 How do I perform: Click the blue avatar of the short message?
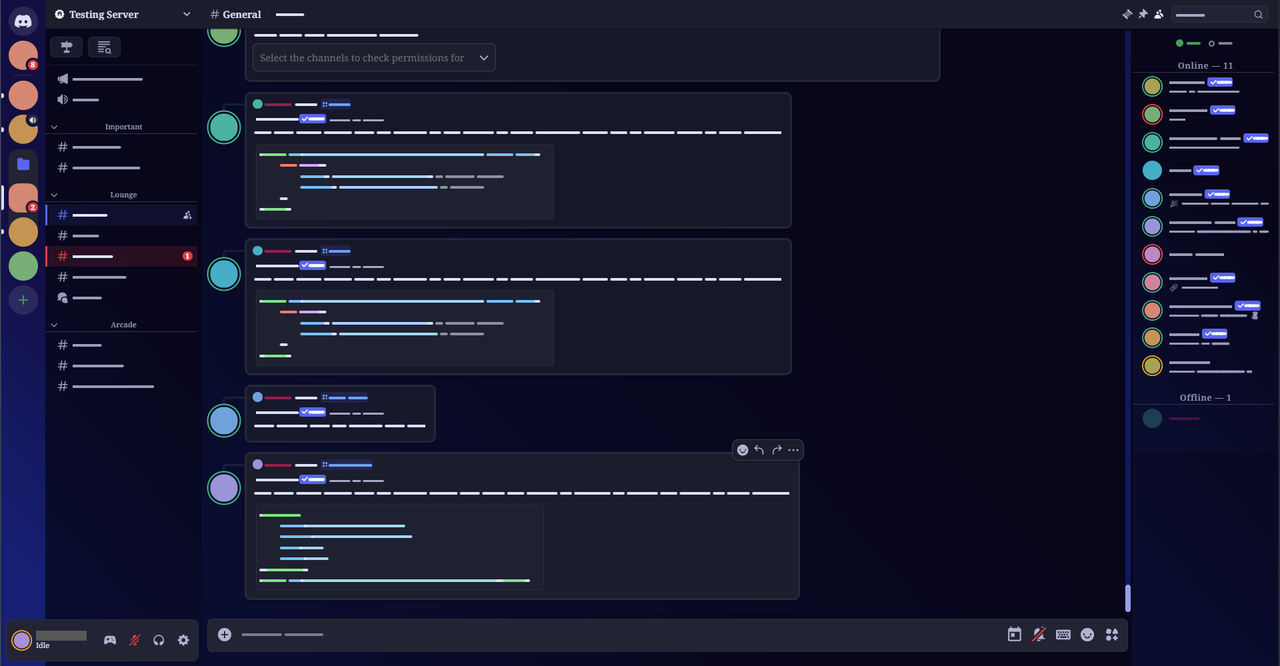click(x=224, y=420)
